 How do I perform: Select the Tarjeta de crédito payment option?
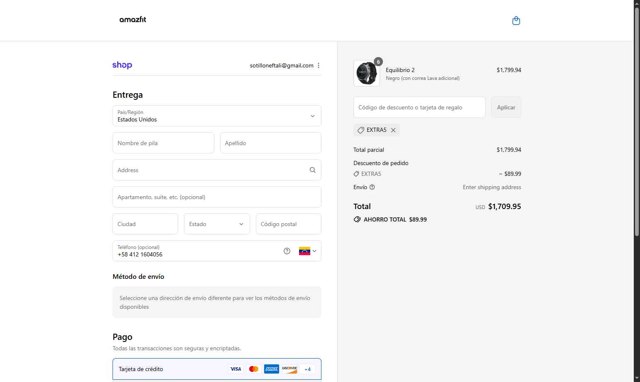click(x=217, y=369)
